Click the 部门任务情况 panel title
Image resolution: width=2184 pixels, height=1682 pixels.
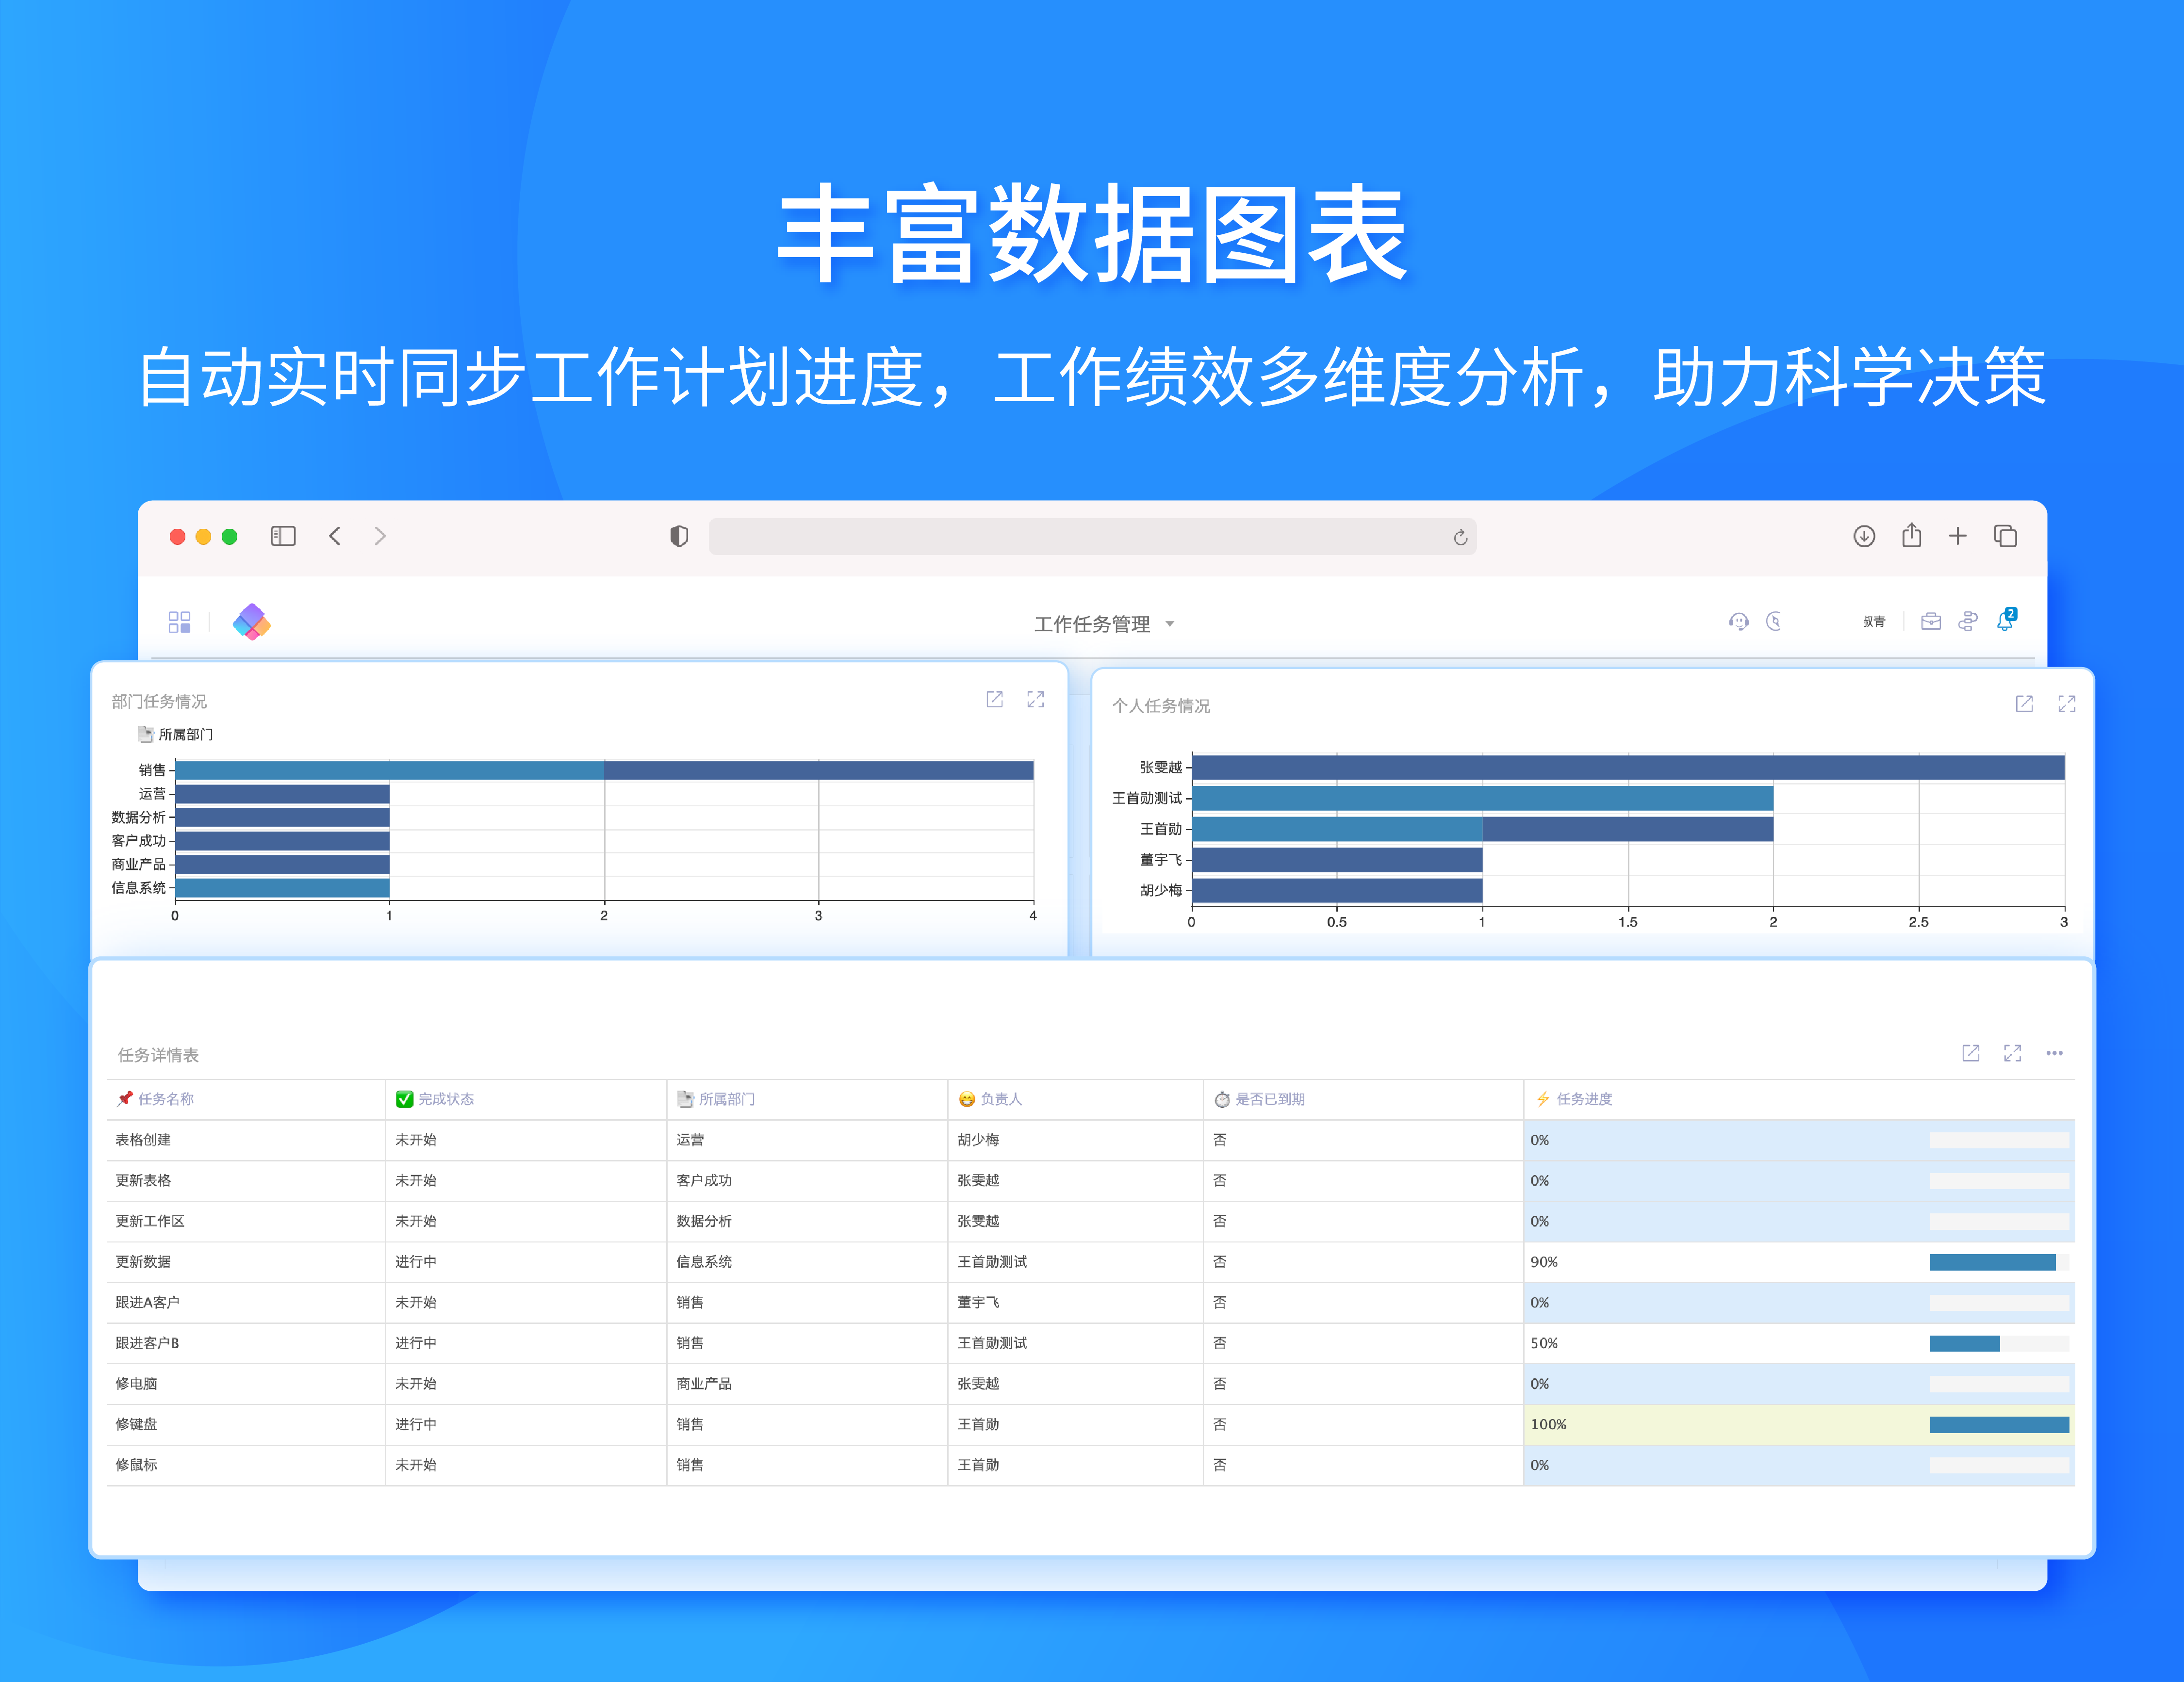[159, 701]
